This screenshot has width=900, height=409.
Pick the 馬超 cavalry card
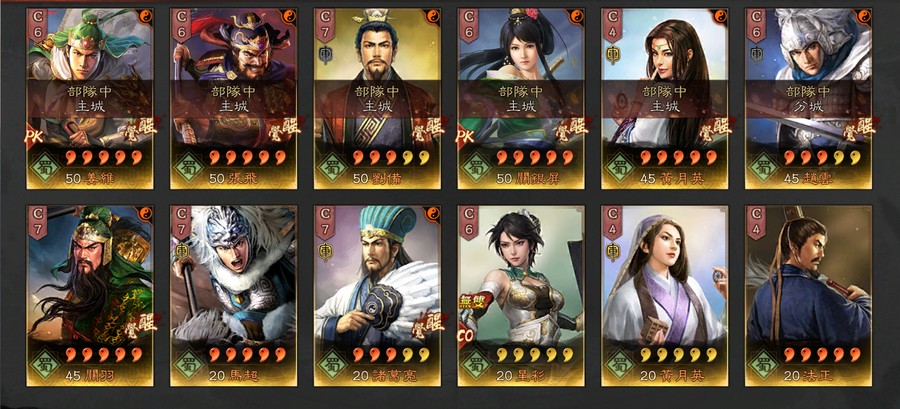(234, 295)
